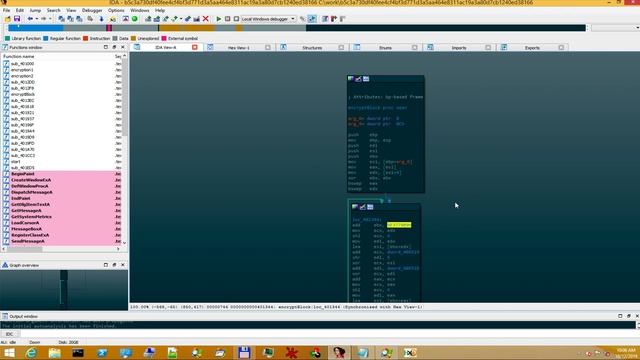Image resolution: width=640 pixels, height=360 pixels.
Task: Open the command prompt taskbar icon
Action: (78, 353)
